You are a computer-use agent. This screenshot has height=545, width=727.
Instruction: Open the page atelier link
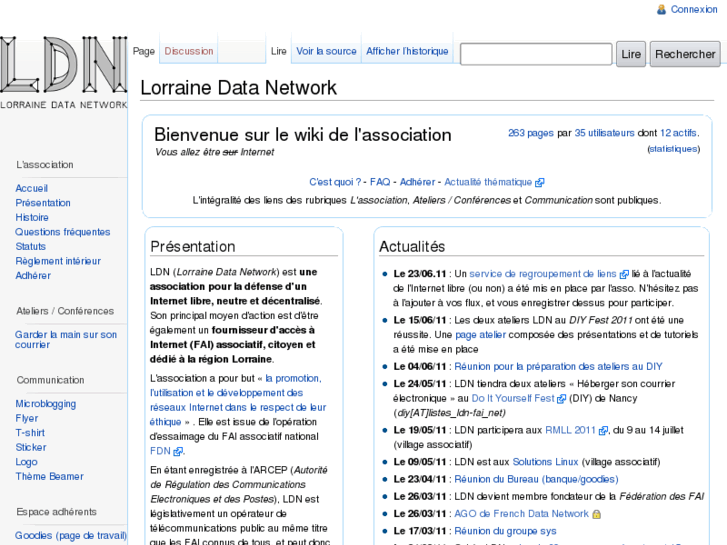tap(480, 335)
